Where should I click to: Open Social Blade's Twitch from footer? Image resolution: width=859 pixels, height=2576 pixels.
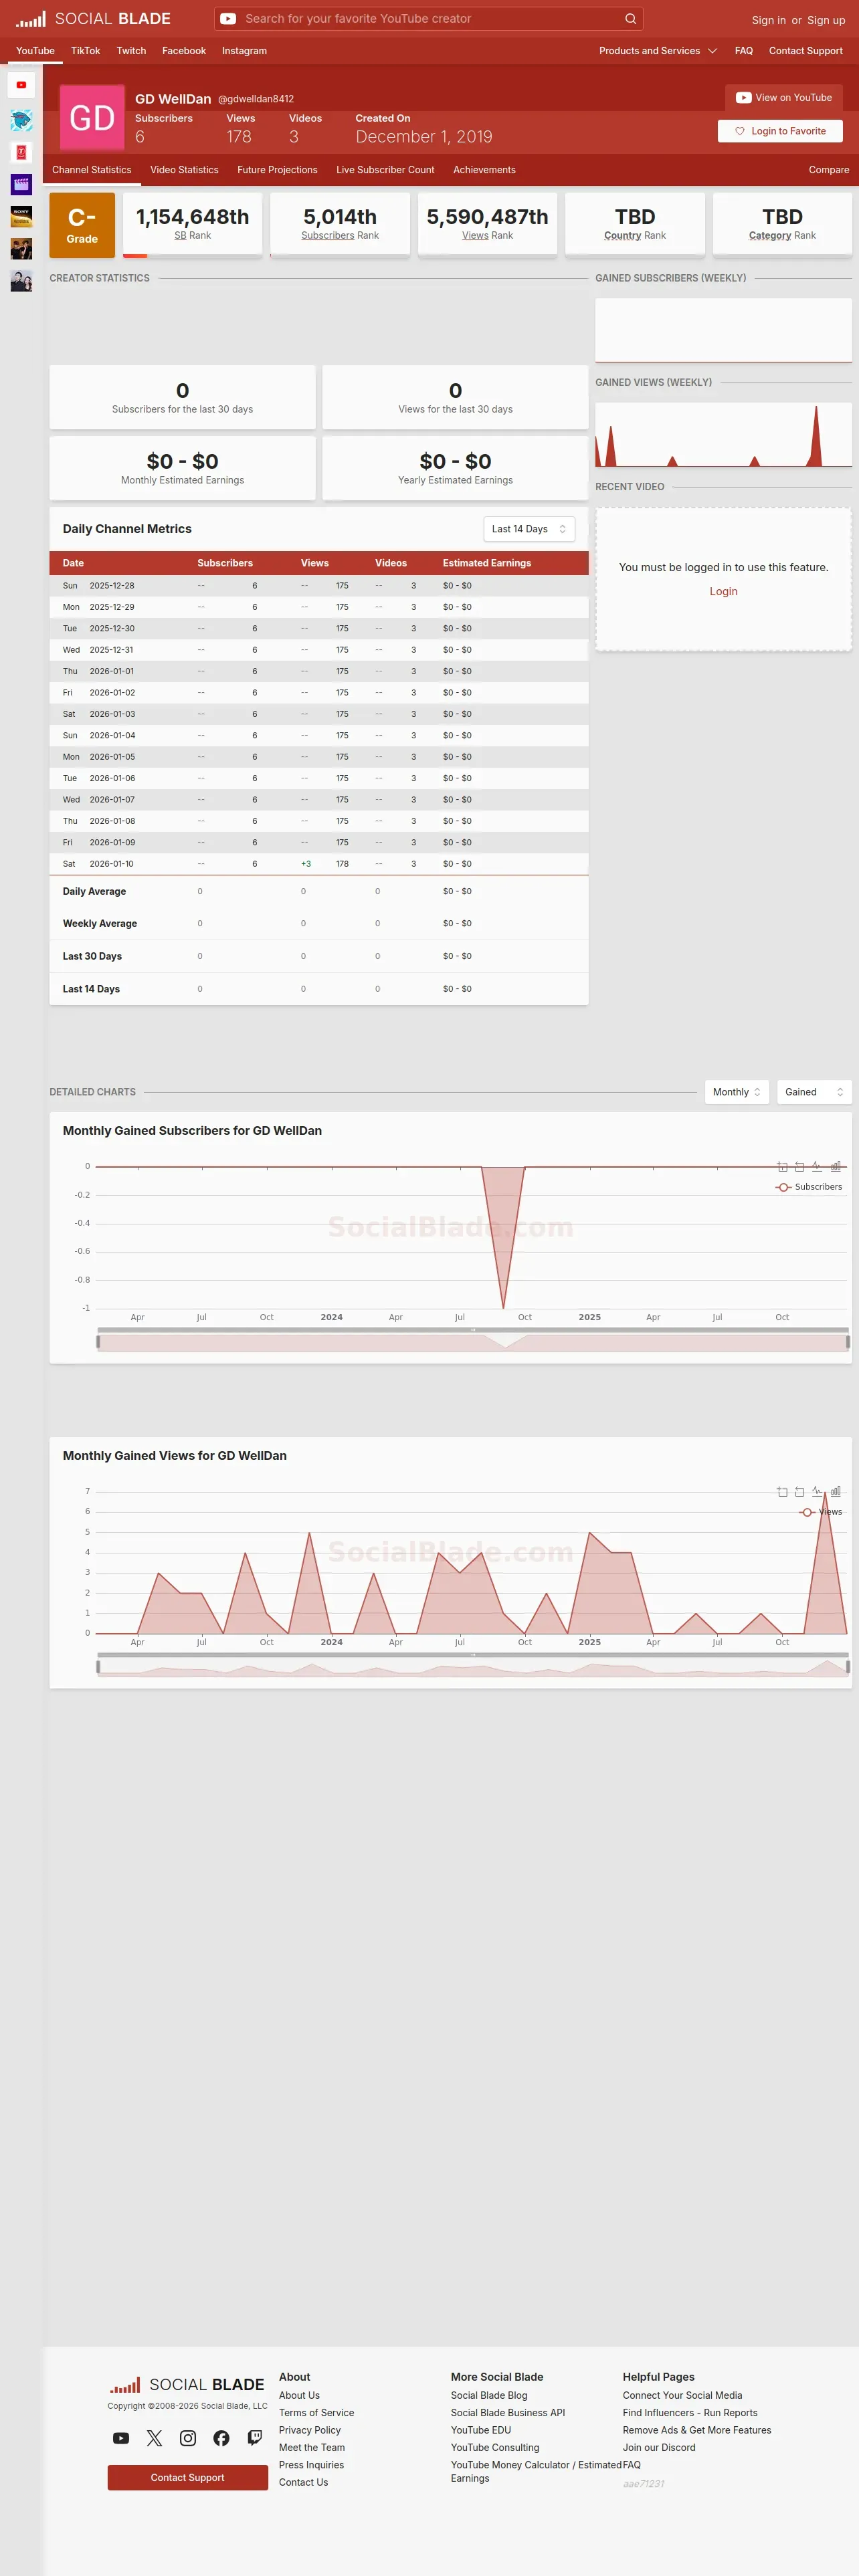[255, 2438]
